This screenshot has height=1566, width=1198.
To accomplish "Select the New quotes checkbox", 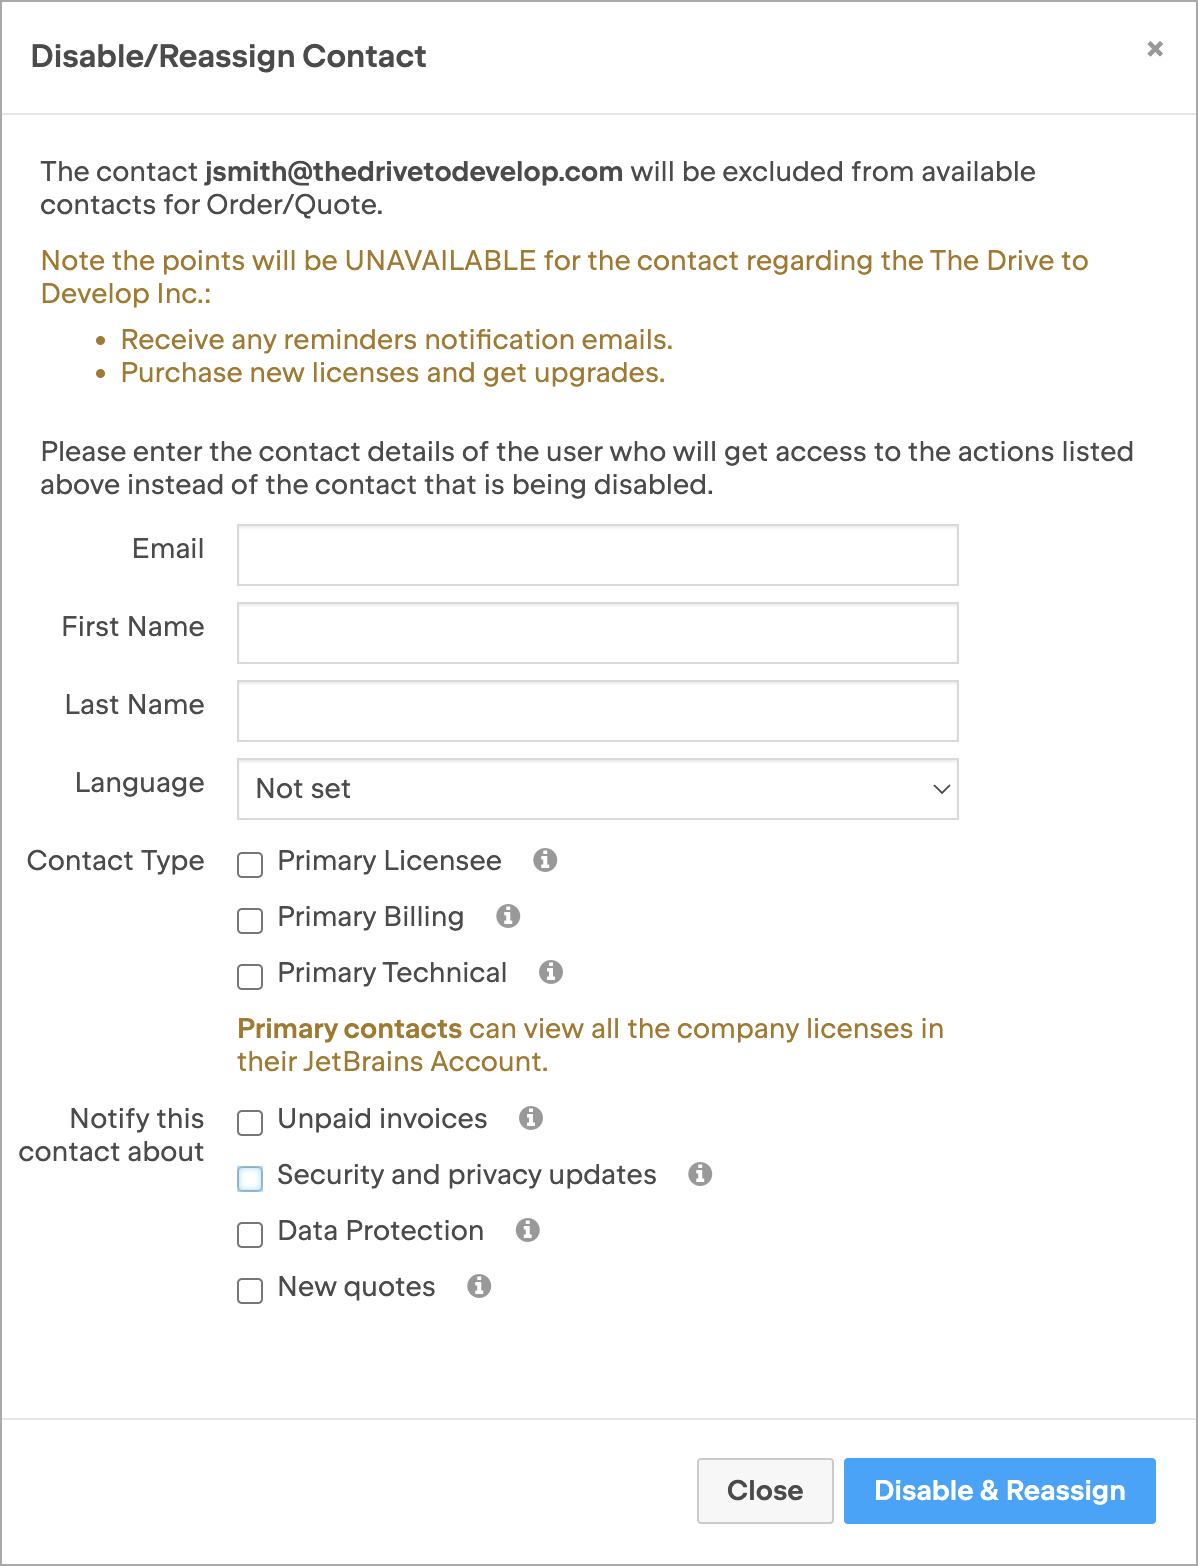I will click(250, 1290).
